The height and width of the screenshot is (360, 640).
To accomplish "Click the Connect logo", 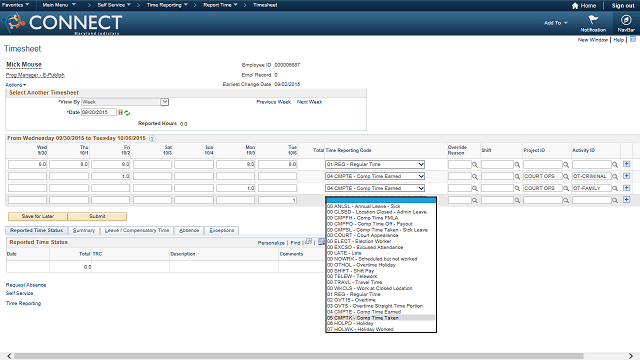I will point(62,23).
